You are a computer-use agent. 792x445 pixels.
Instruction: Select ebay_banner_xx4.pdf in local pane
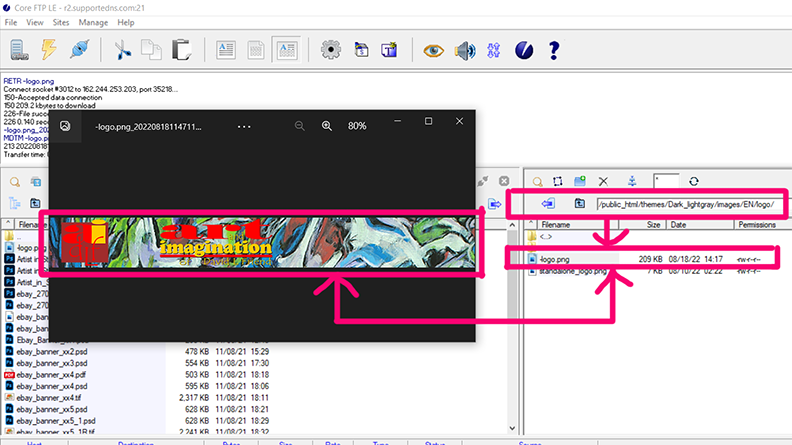click(x=51, y=375)
